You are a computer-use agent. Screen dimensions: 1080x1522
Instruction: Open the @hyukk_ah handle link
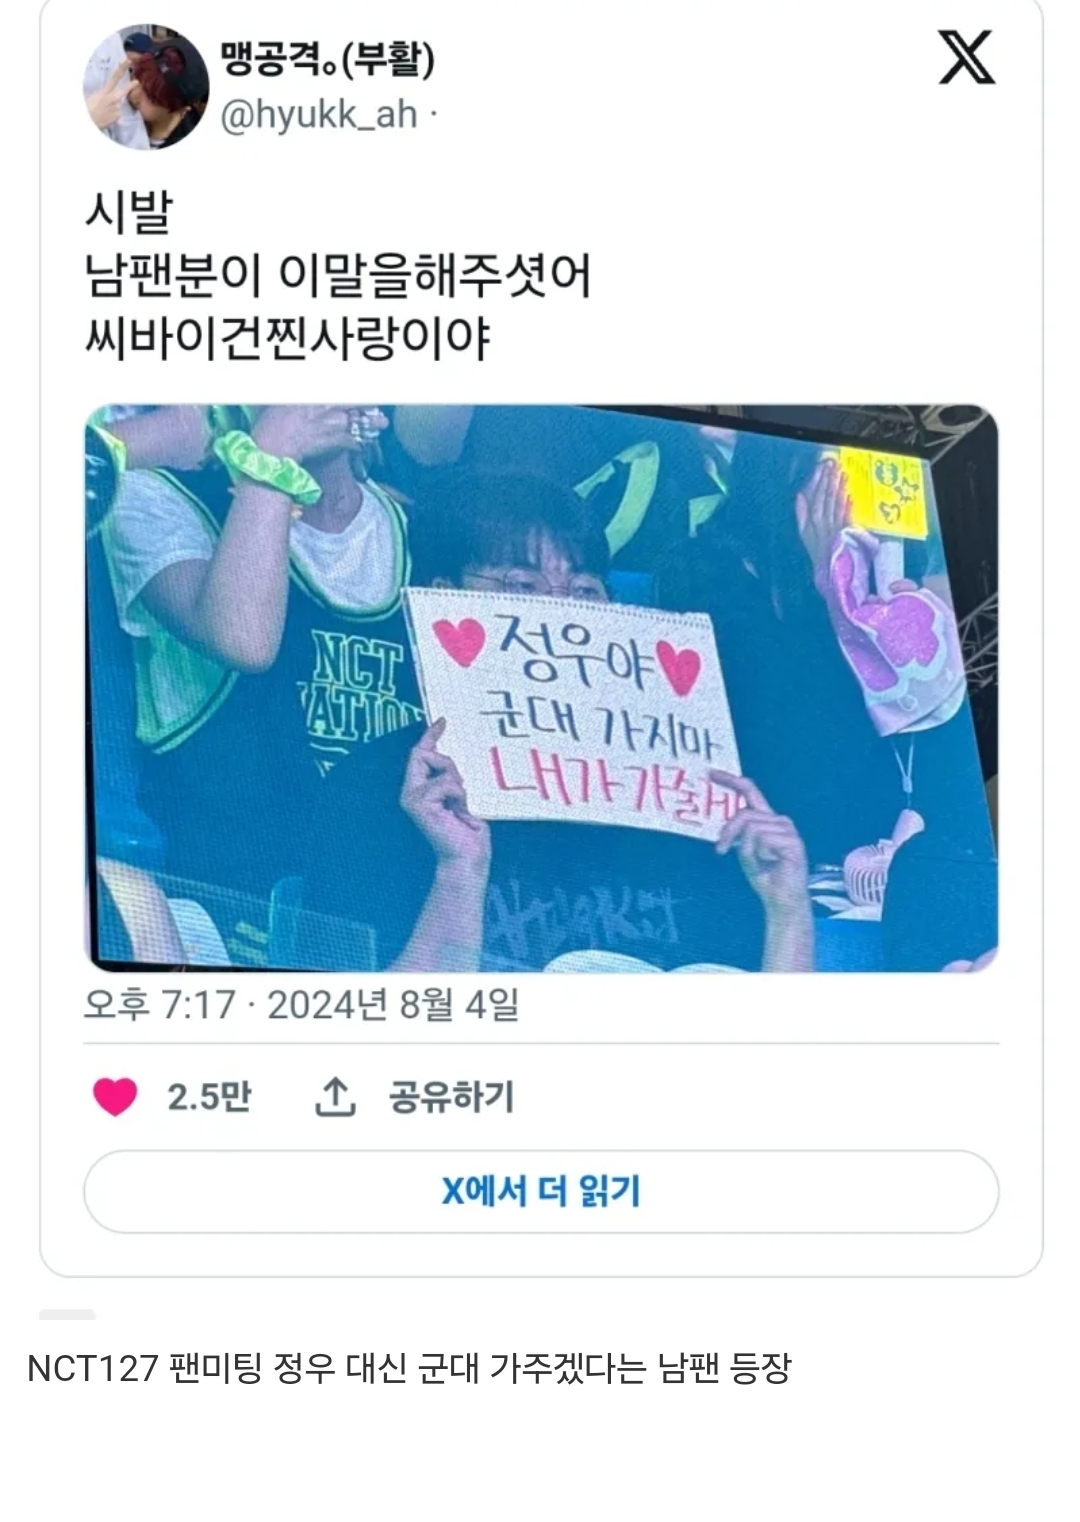click(x=318, y=115)
